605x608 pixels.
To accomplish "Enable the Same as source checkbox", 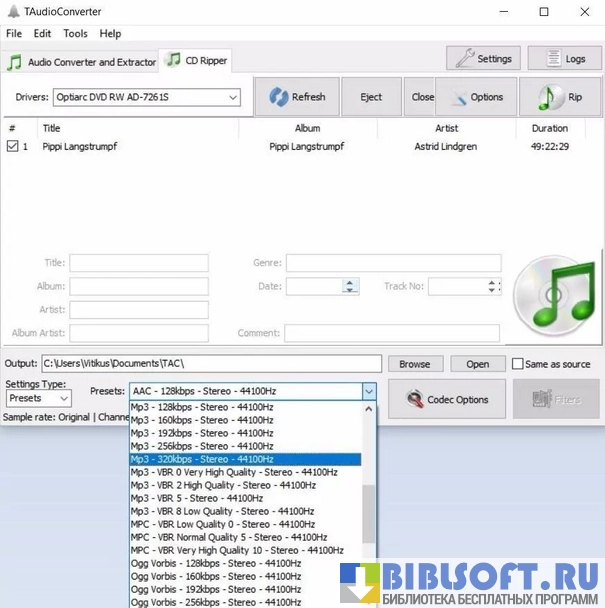I will coord(517,364).
